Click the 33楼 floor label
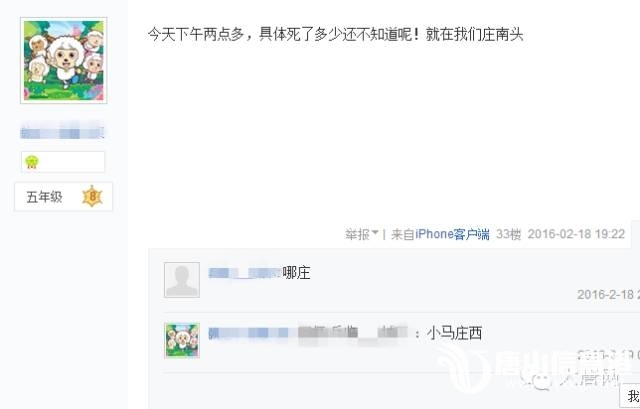The height and width of the screenshot is (409, 640). pos(509,234)
